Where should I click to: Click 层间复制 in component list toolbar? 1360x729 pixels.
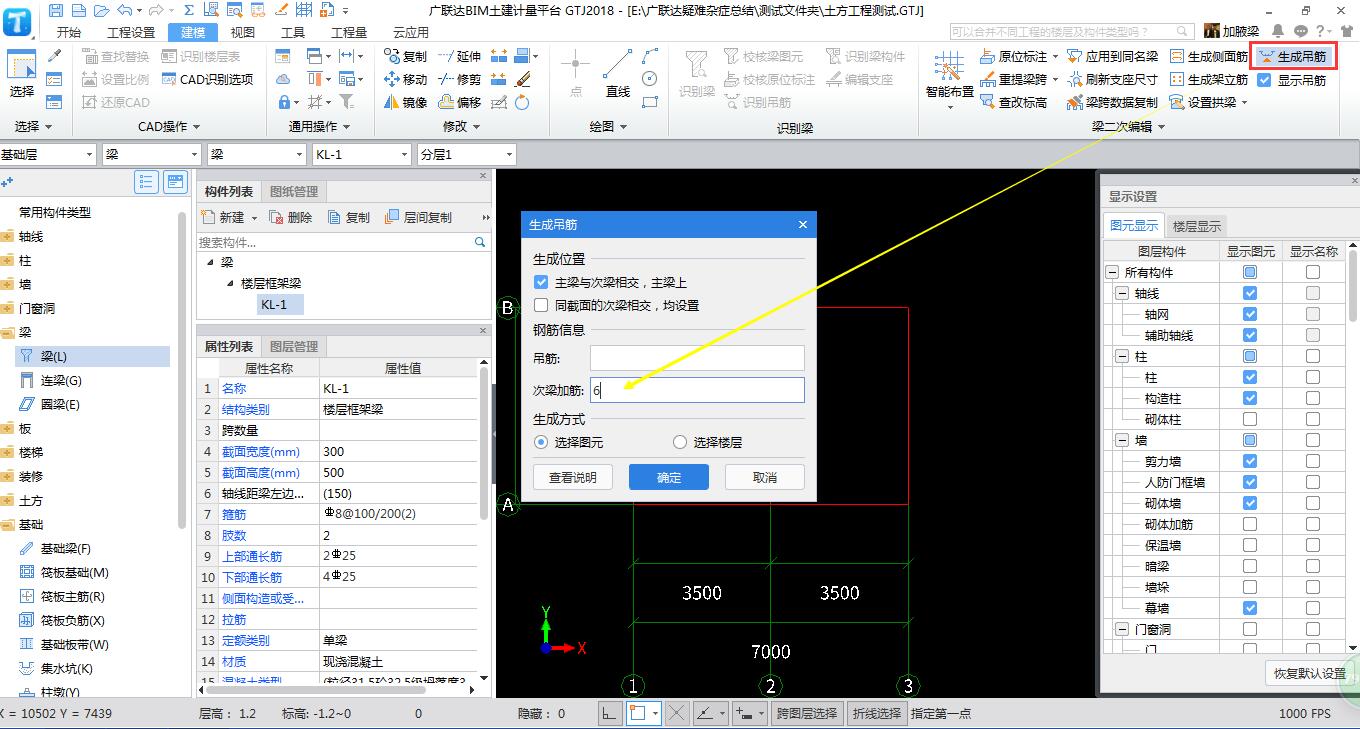click(x=418, y=217)
